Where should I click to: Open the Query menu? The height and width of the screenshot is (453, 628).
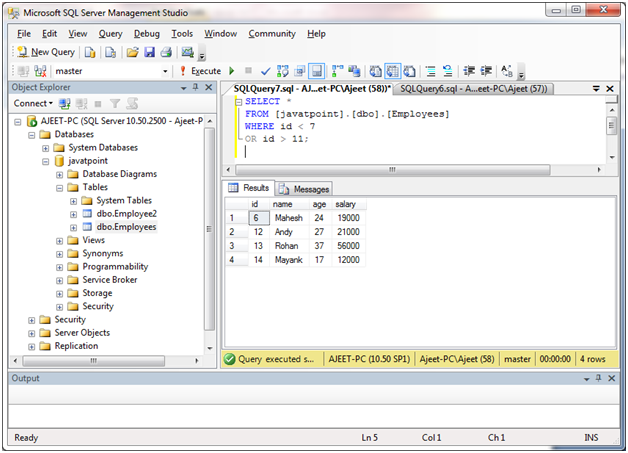[111, 34]
